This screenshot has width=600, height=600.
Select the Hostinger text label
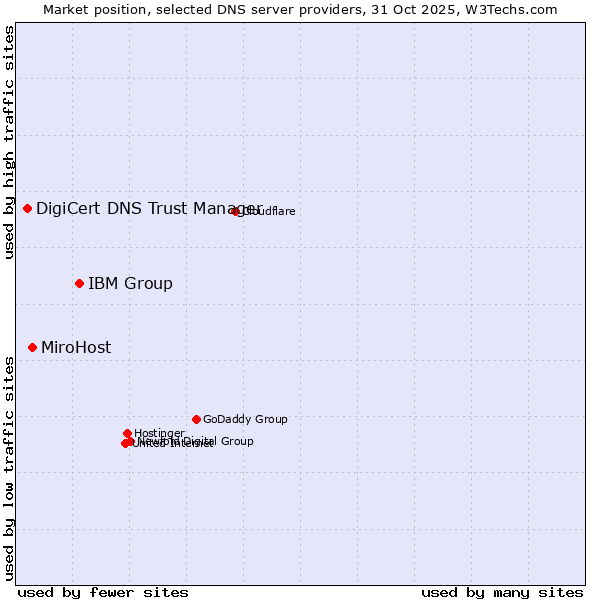[160, 433]
